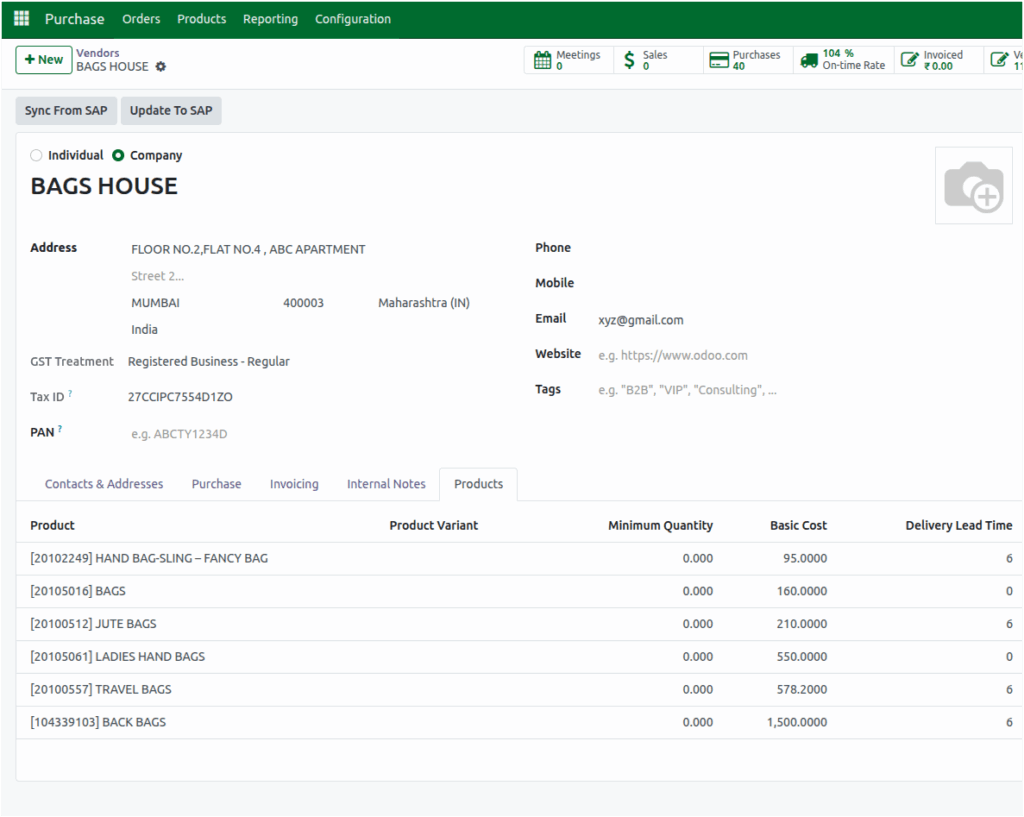Open the GST Treatment selector
Screen dimensions: 1024x817
[x=208, y=361]
